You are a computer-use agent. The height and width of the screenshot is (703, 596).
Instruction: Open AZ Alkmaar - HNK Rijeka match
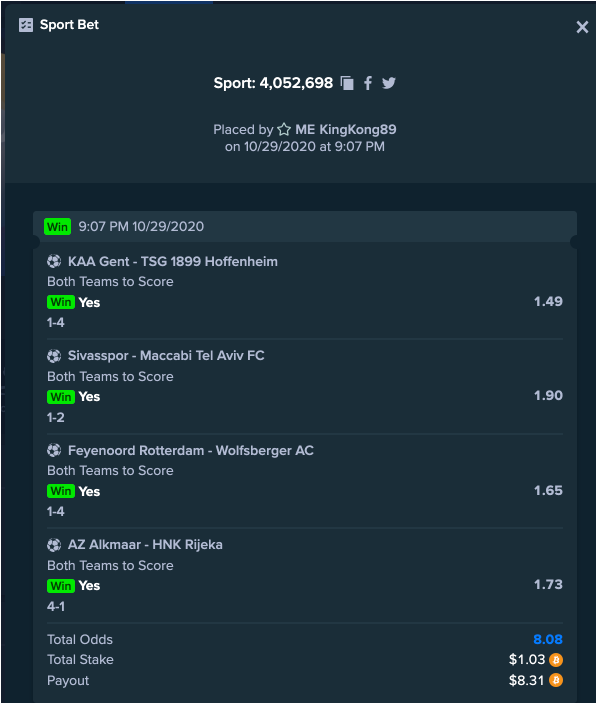[x=145, y=545]
